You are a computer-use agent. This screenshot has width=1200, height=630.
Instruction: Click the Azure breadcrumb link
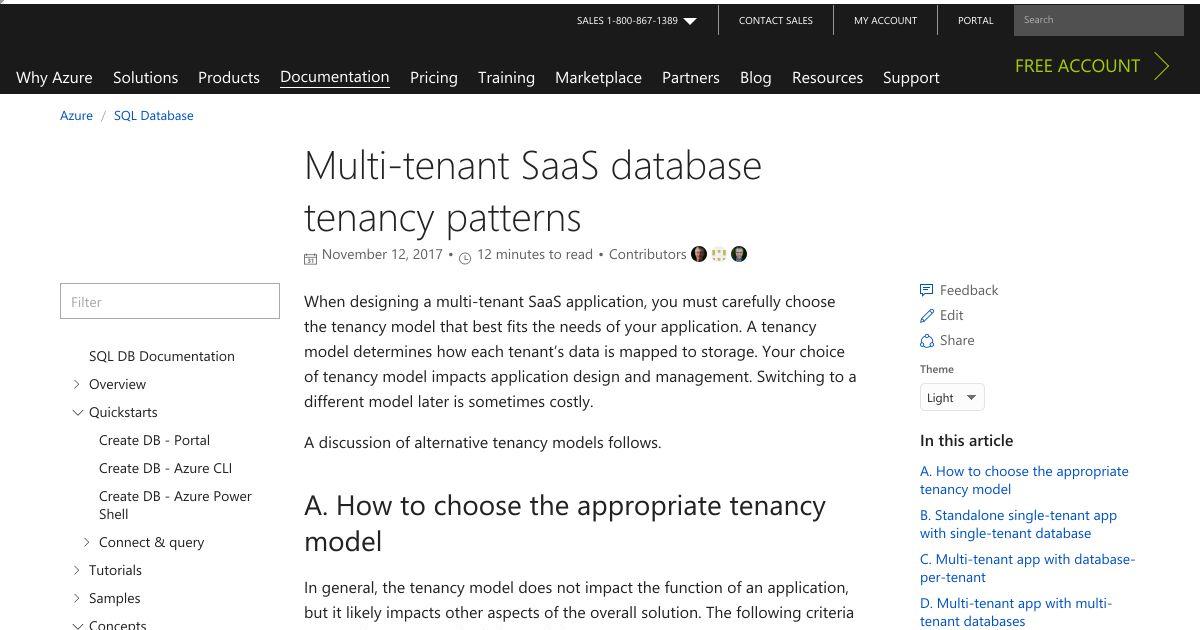[x=76, y=115]
